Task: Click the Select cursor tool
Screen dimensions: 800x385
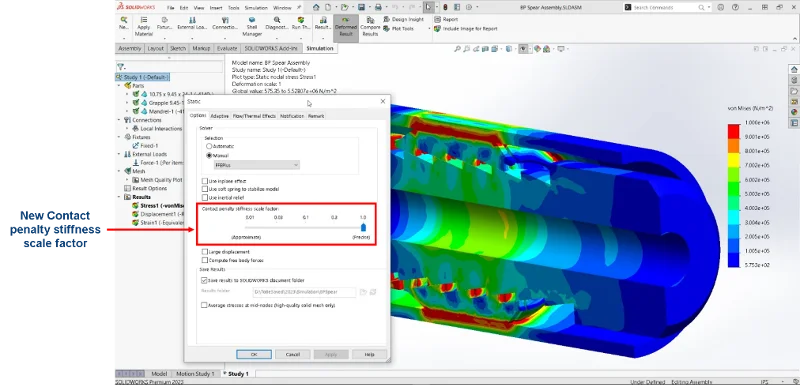Action: (x=429, y=7)
